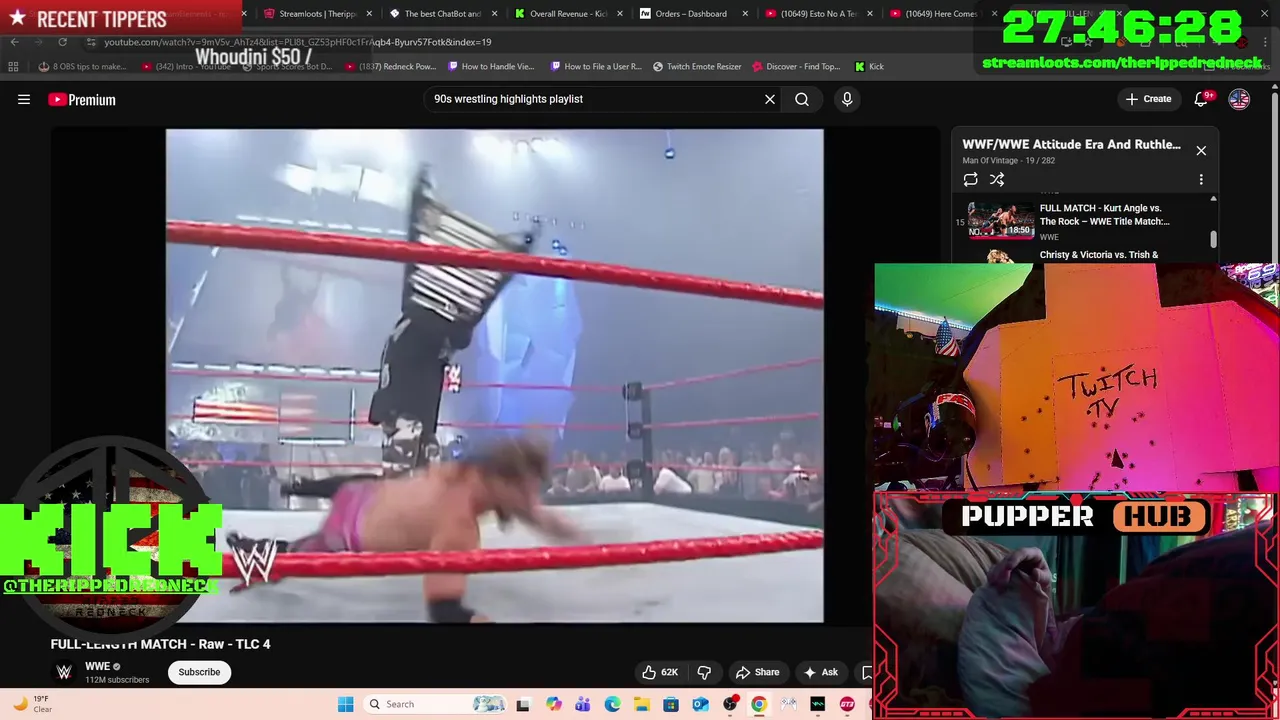Open Microsoft Edge from taskbar
Image resolution: width=1280 pixels, height=720 pixels.
pos(612,704)
